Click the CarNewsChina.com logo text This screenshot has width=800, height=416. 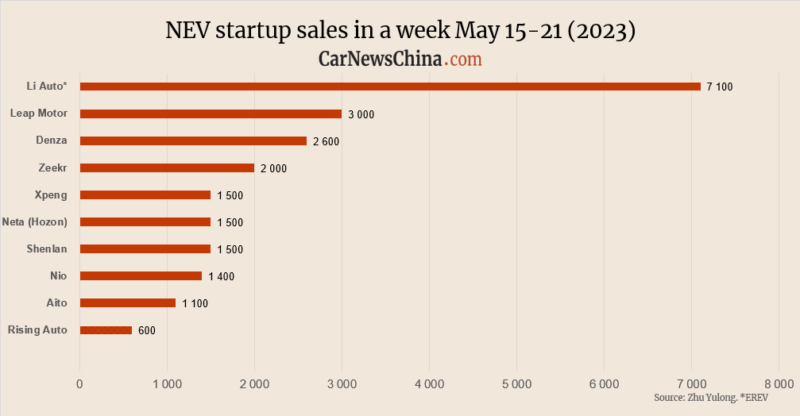tap(400, 59)
